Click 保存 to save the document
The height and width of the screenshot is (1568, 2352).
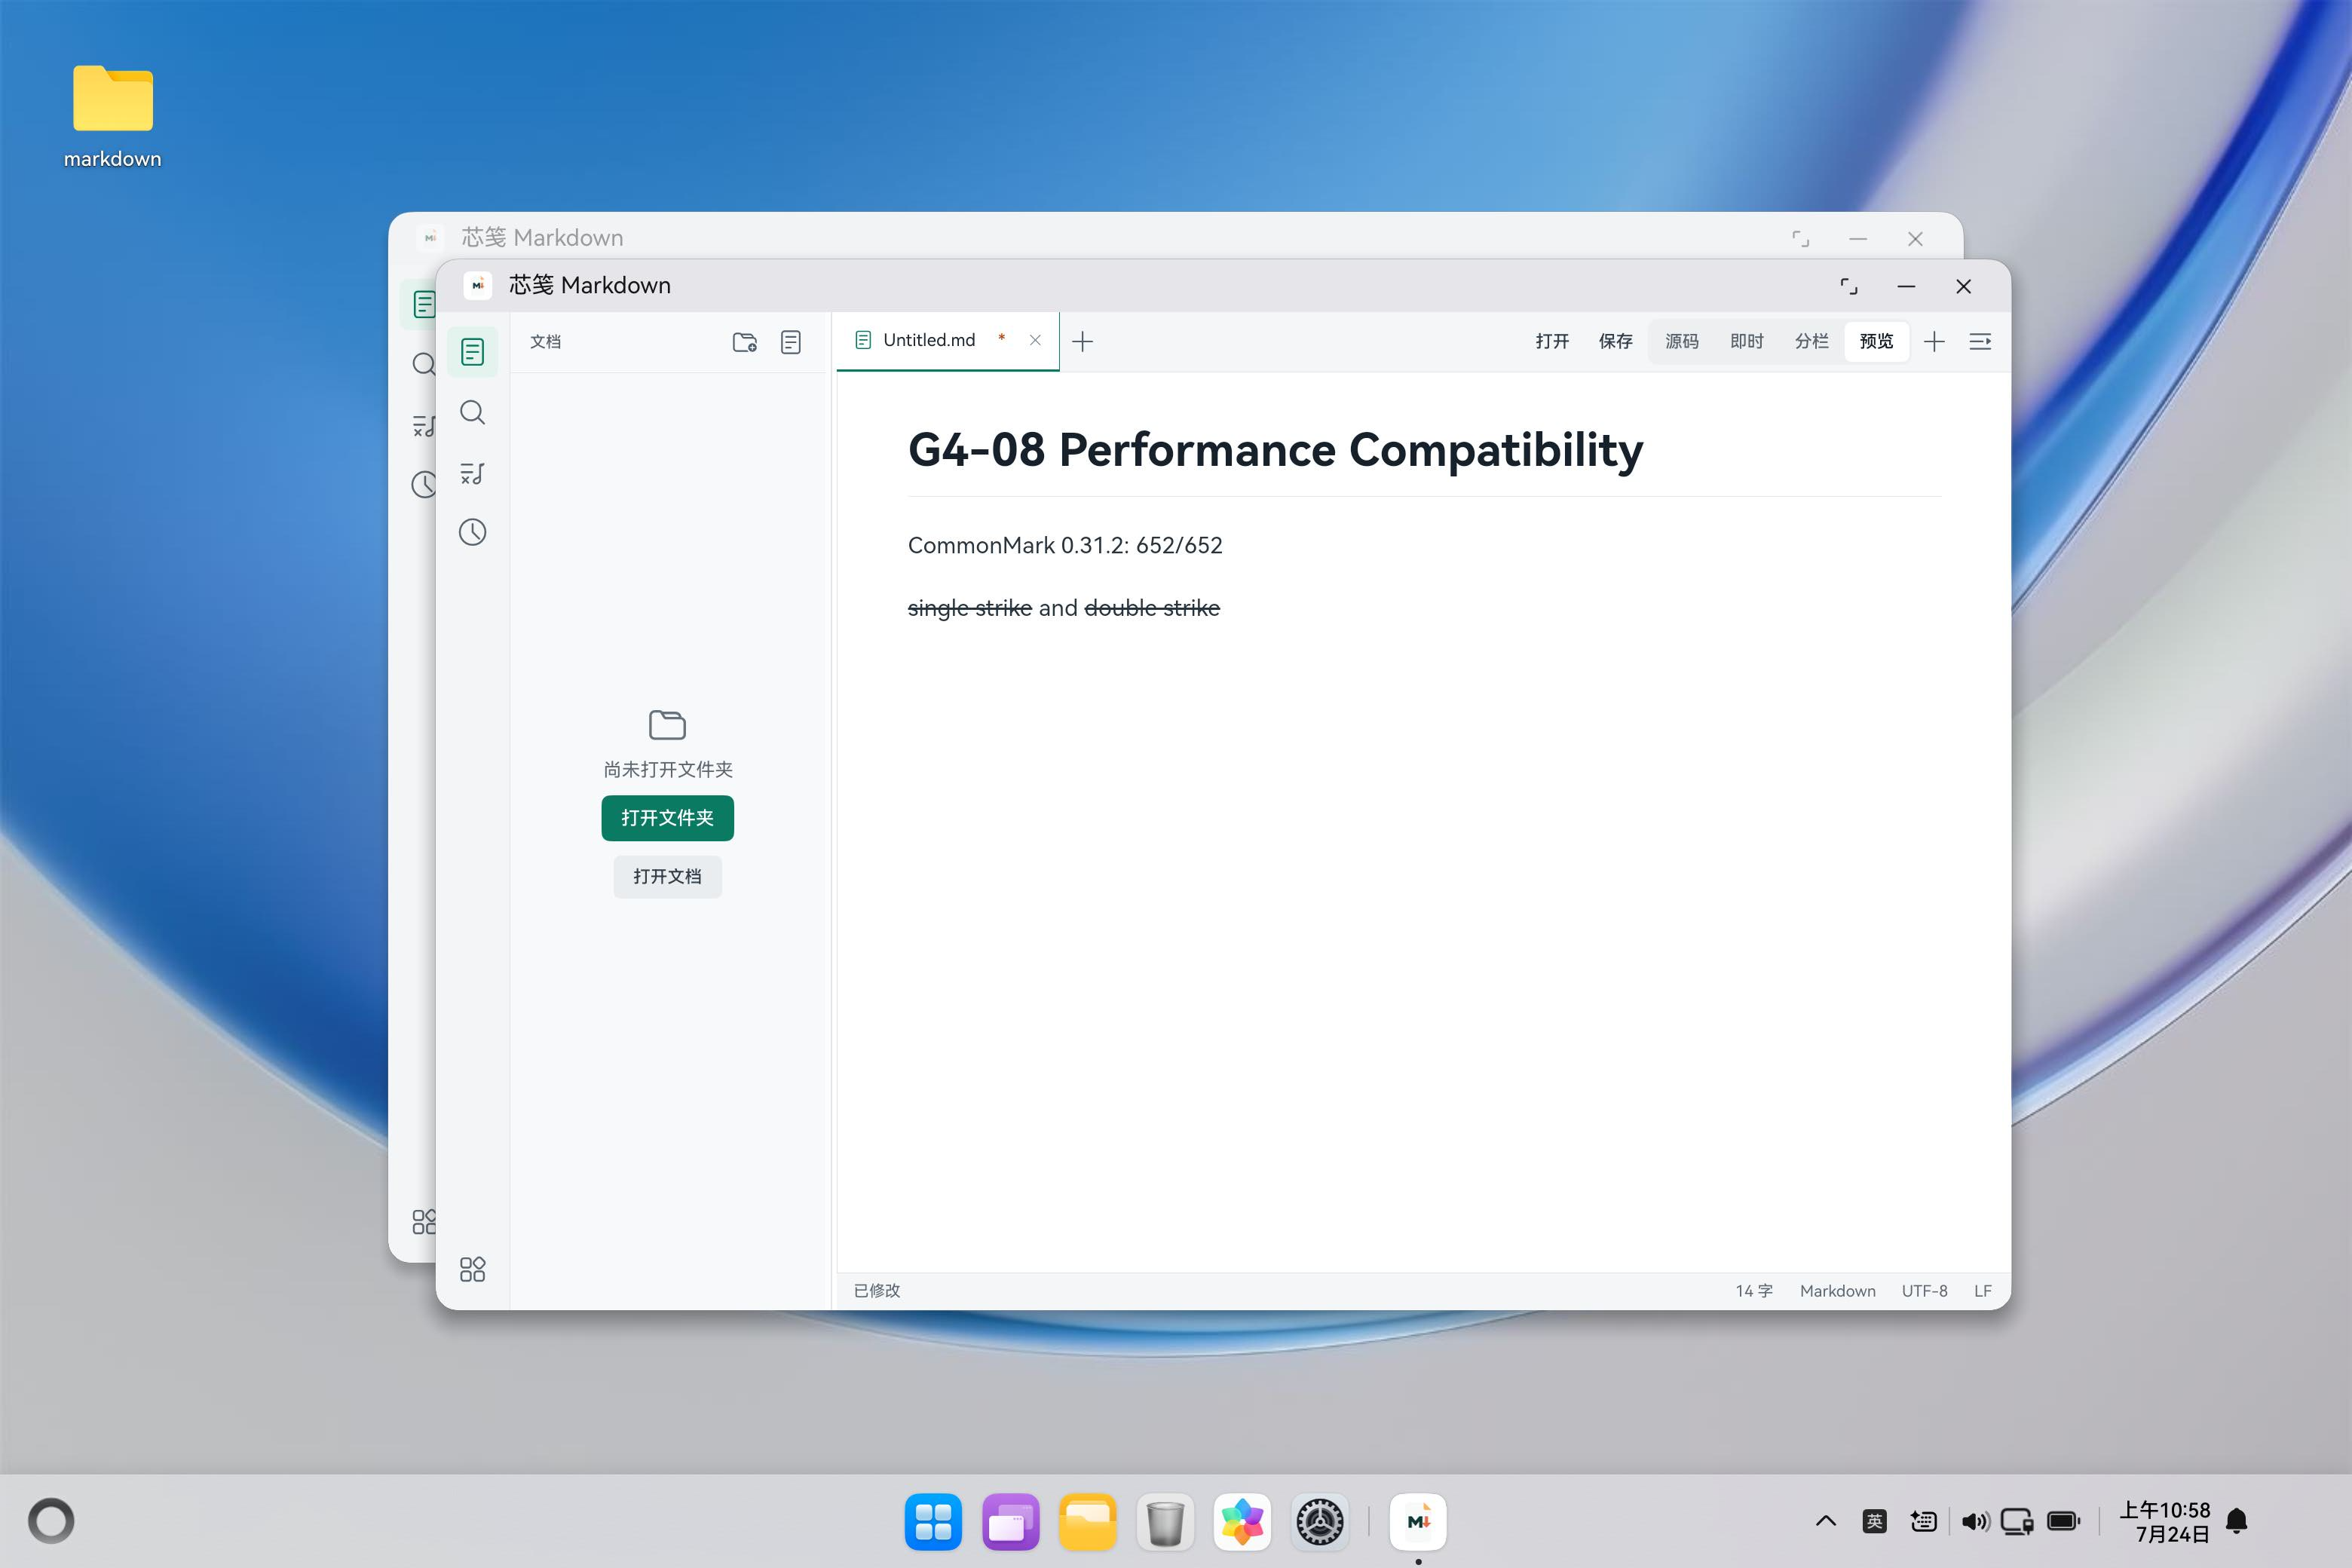[x=1615, y=342]
